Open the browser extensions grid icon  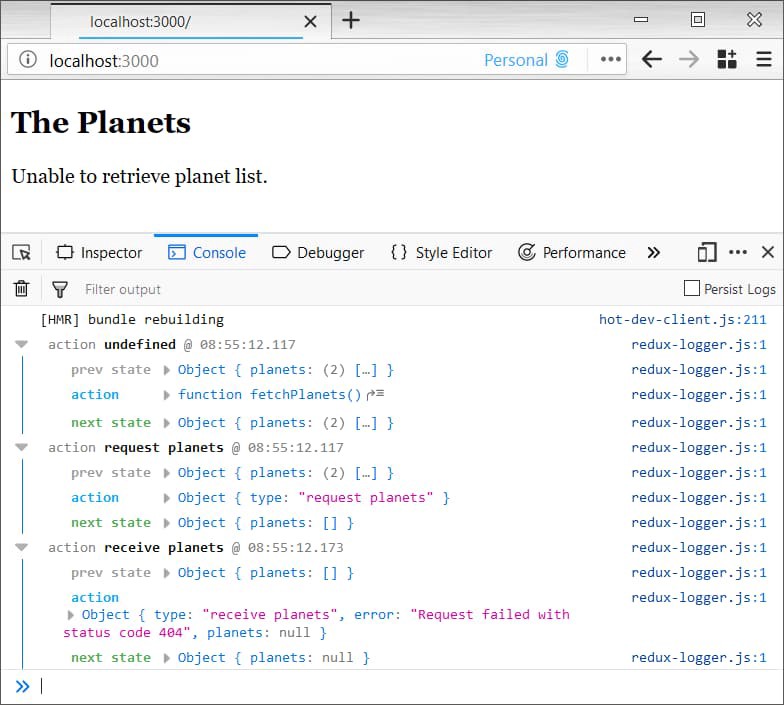pyautogui.click(x=727, y=59)
